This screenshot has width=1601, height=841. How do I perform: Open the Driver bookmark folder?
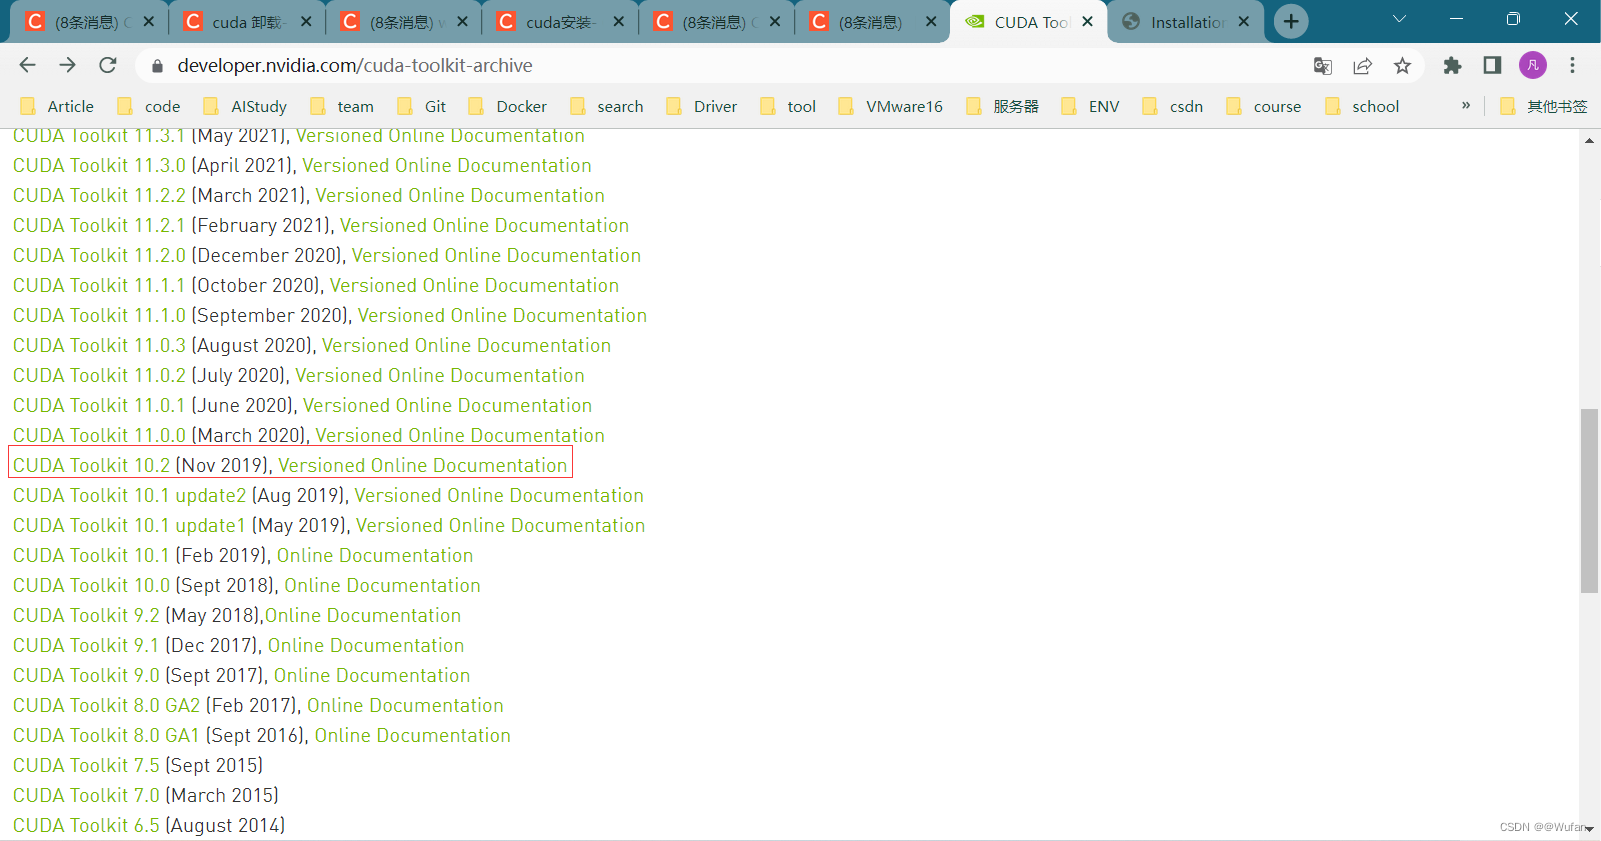[x=702, y=106]
